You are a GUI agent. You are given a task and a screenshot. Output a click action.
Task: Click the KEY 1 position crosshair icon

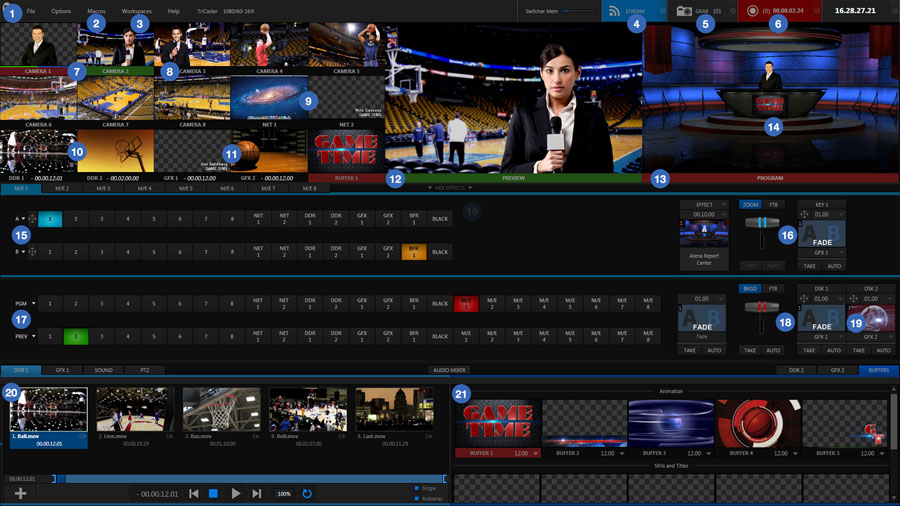804,214
